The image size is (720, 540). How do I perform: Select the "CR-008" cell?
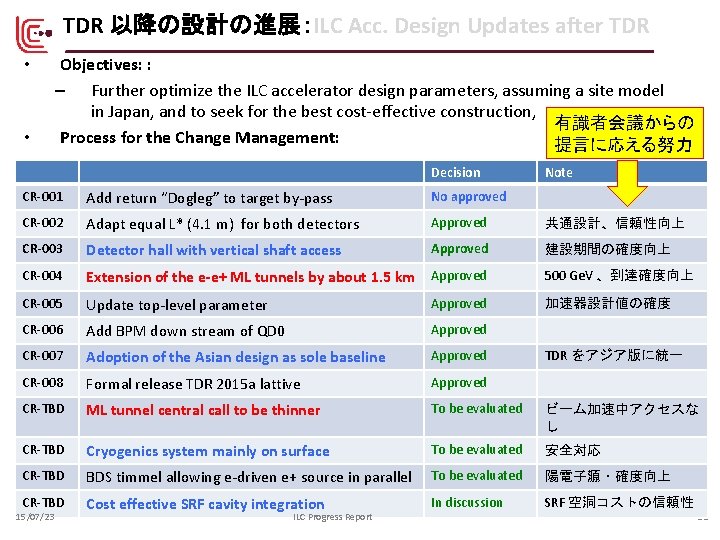47,383
